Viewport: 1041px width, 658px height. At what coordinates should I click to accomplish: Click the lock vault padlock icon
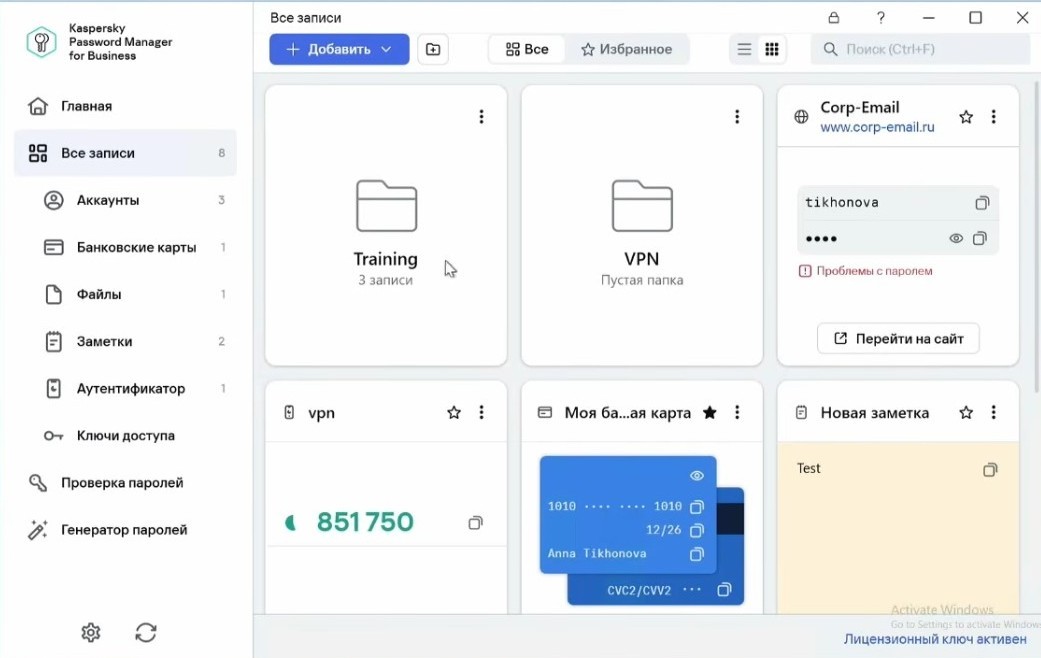834,18
